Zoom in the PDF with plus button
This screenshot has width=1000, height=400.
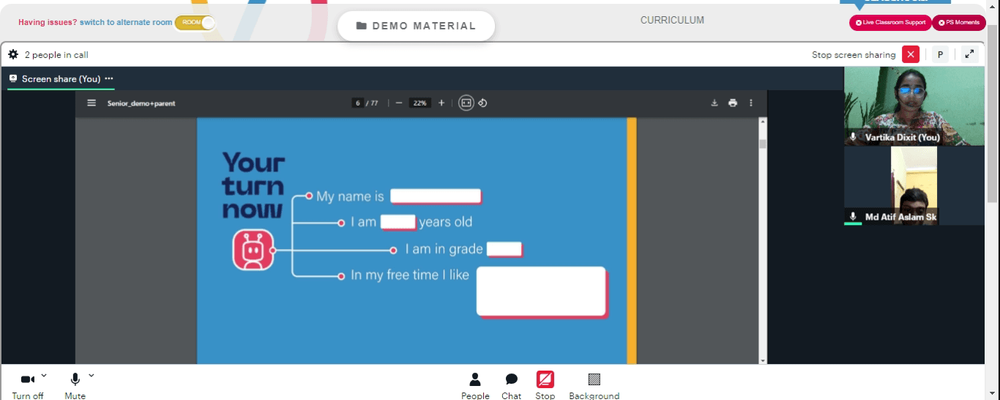(x=441, y=103)
